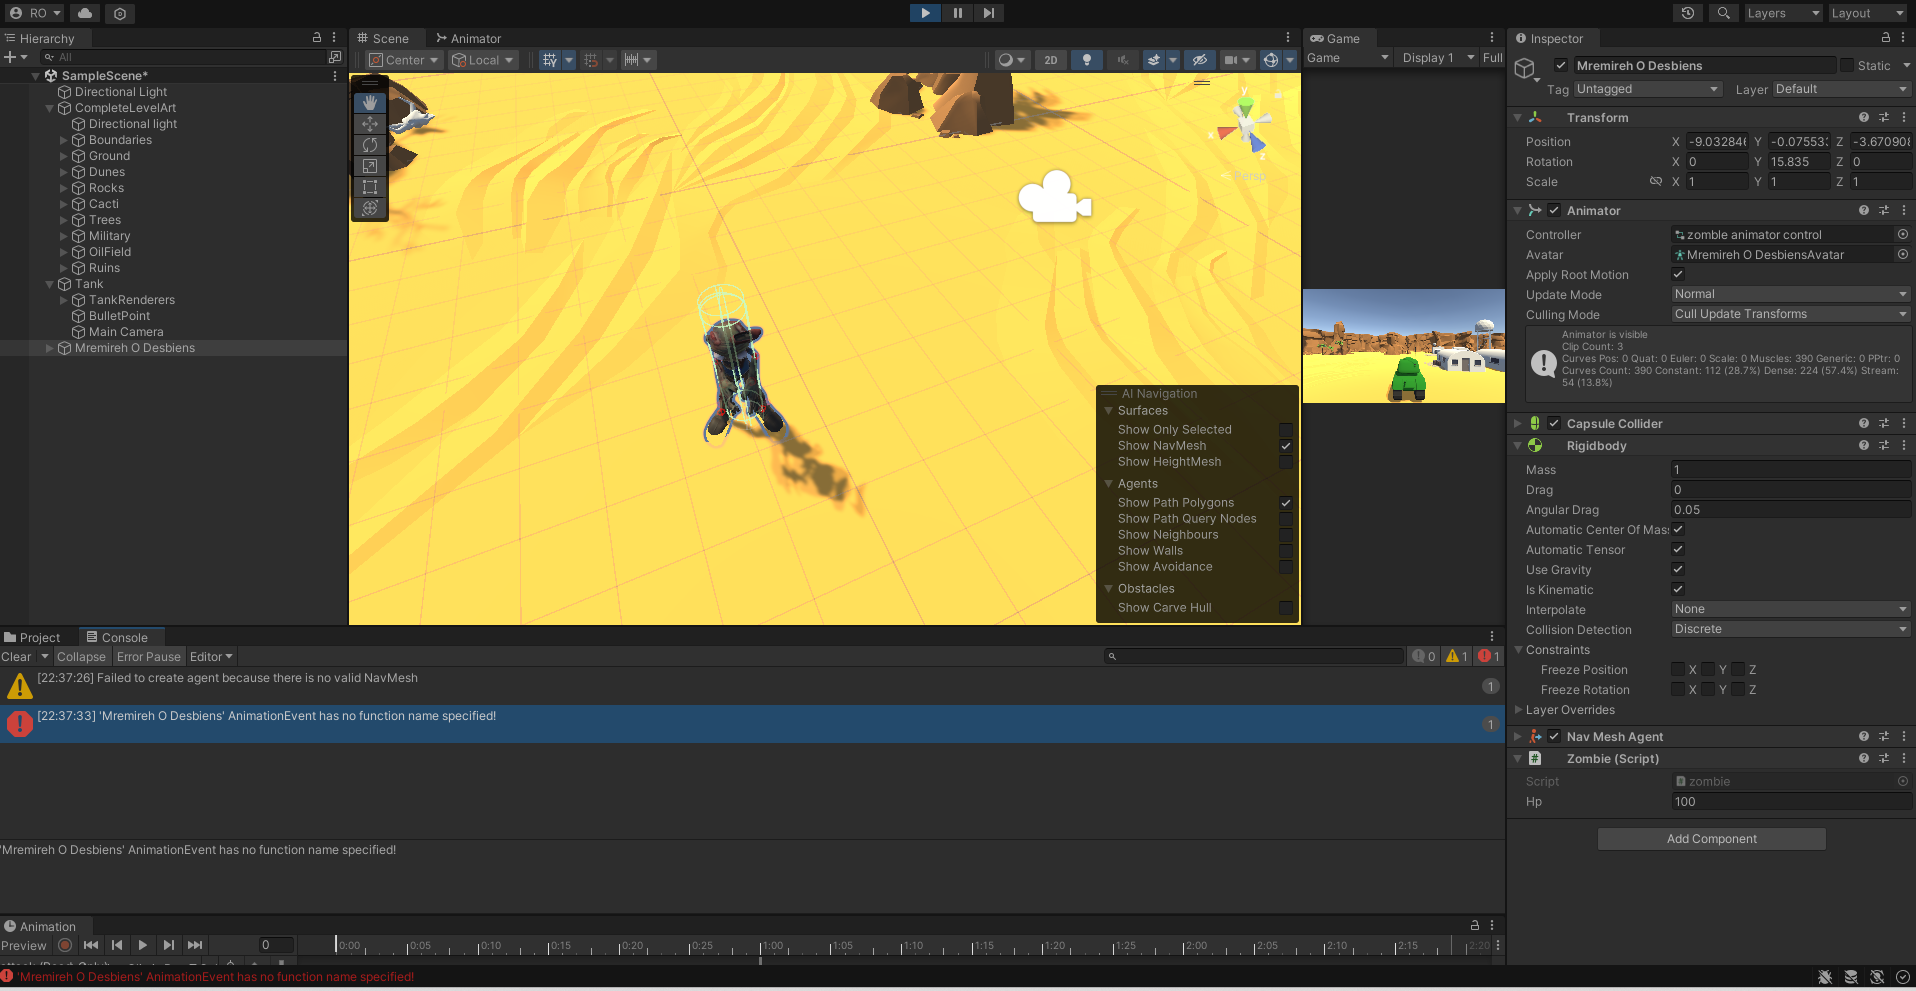The image size is (1916, 991).
Task: Click the bug debug-mode status bar icon
Action: pyautogui.click(x=1825, y=977)
